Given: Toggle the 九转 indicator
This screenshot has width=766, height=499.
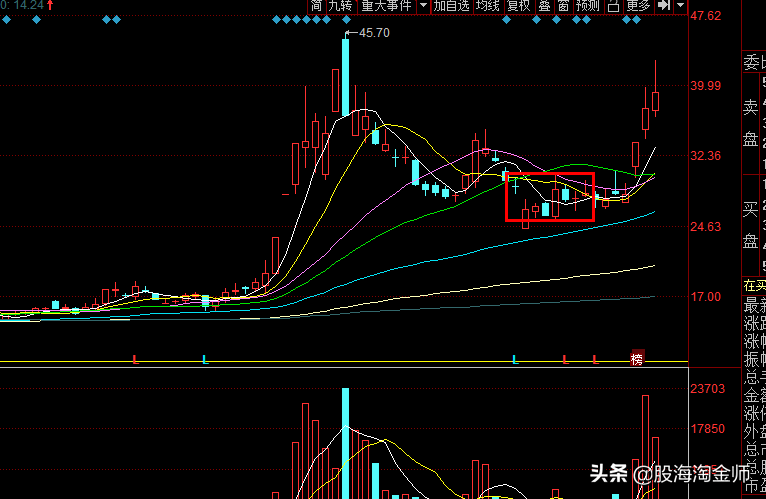Looking at the screenshot, I should coord(340,6).
